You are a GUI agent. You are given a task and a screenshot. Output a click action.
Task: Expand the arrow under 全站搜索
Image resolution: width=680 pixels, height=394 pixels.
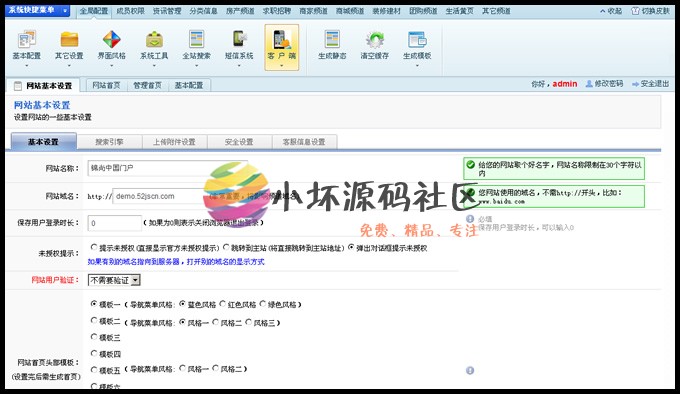196,65
